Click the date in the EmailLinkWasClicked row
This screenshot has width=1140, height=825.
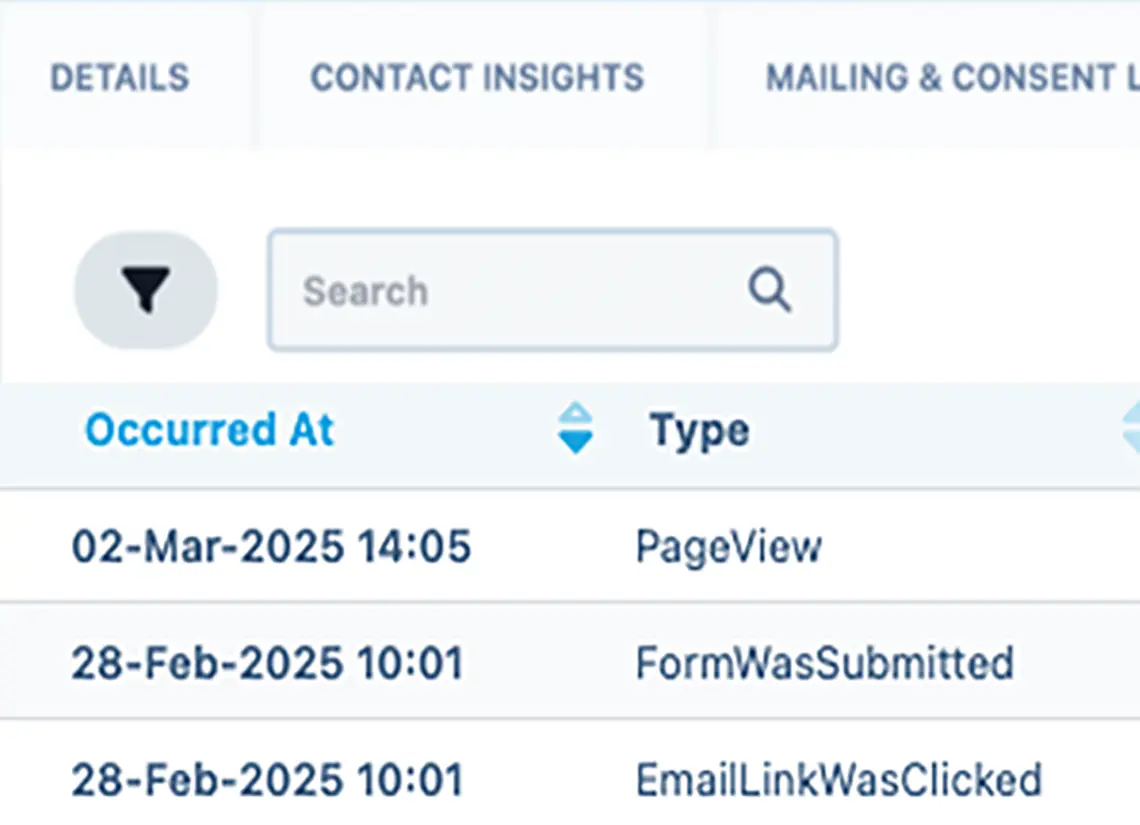pos(267,779)
